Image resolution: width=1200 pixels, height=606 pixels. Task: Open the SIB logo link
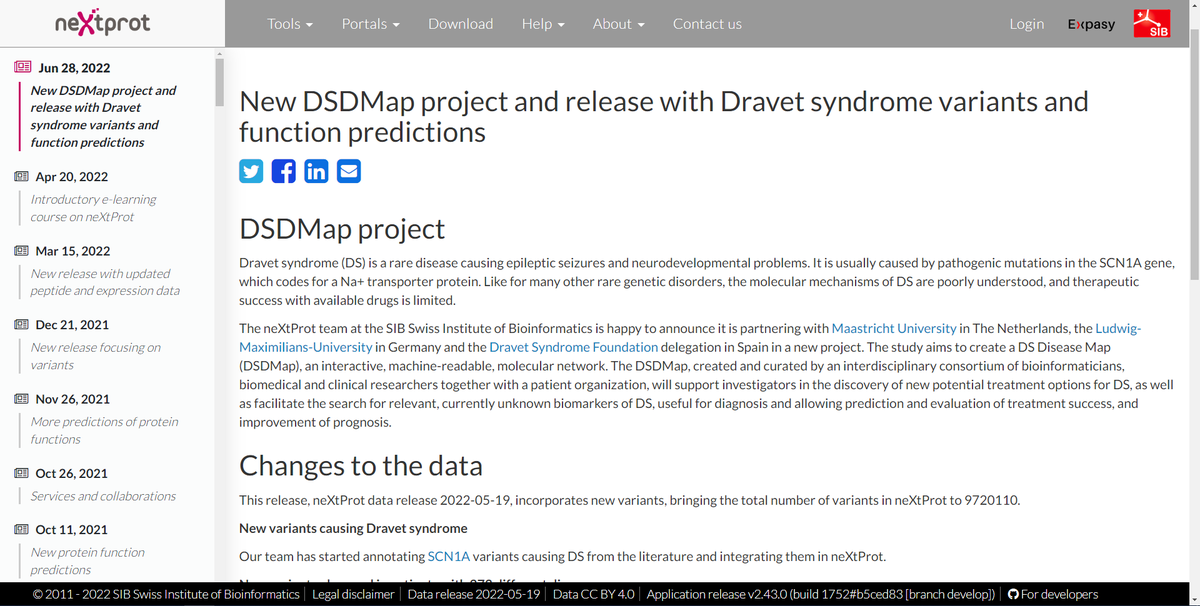1152,23
